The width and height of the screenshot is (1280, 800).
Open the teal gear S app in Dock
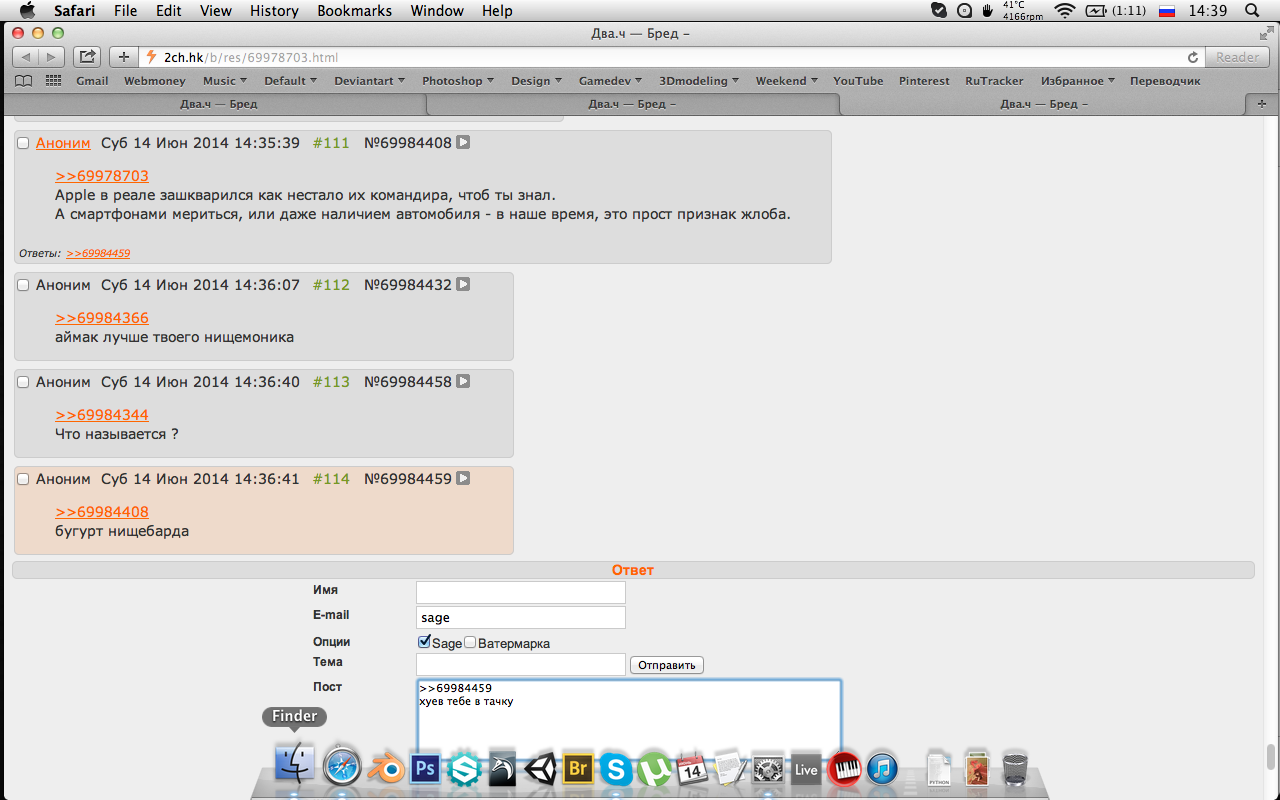tap(464, 768)
